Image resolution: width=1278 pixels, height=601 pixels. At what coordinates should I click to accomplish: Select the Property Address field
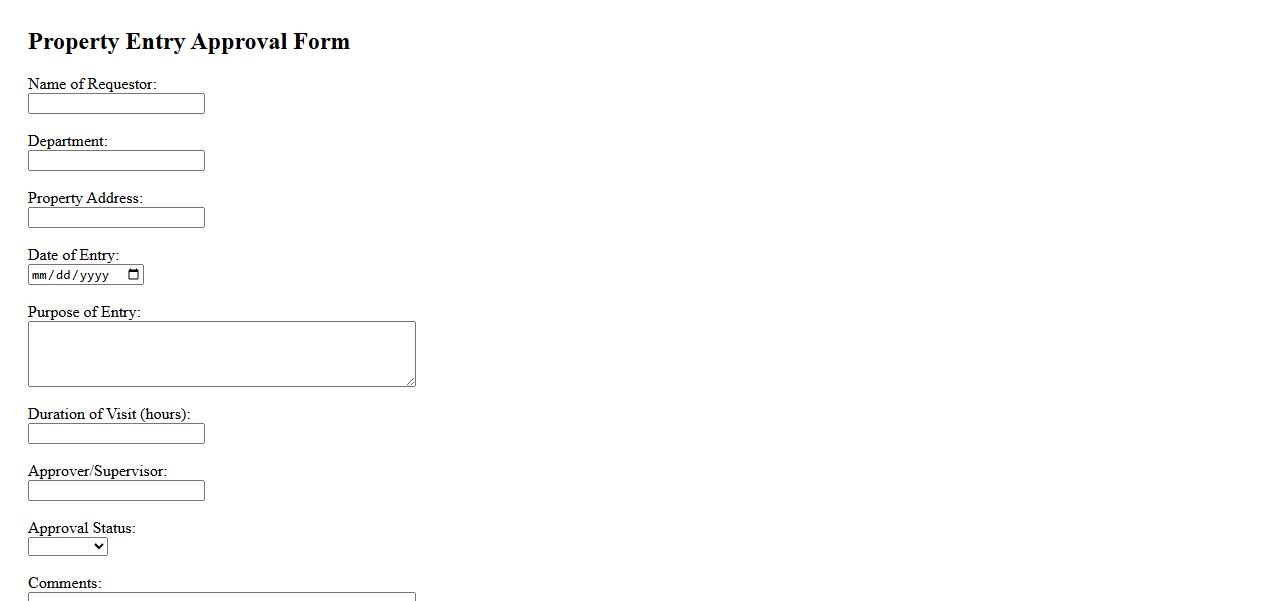(x=116, y=218)
